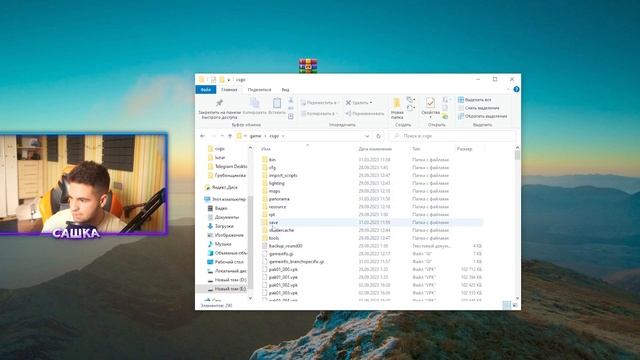
Task: Open the Копировать в dropdown
Action: click(x=320, y=113)
